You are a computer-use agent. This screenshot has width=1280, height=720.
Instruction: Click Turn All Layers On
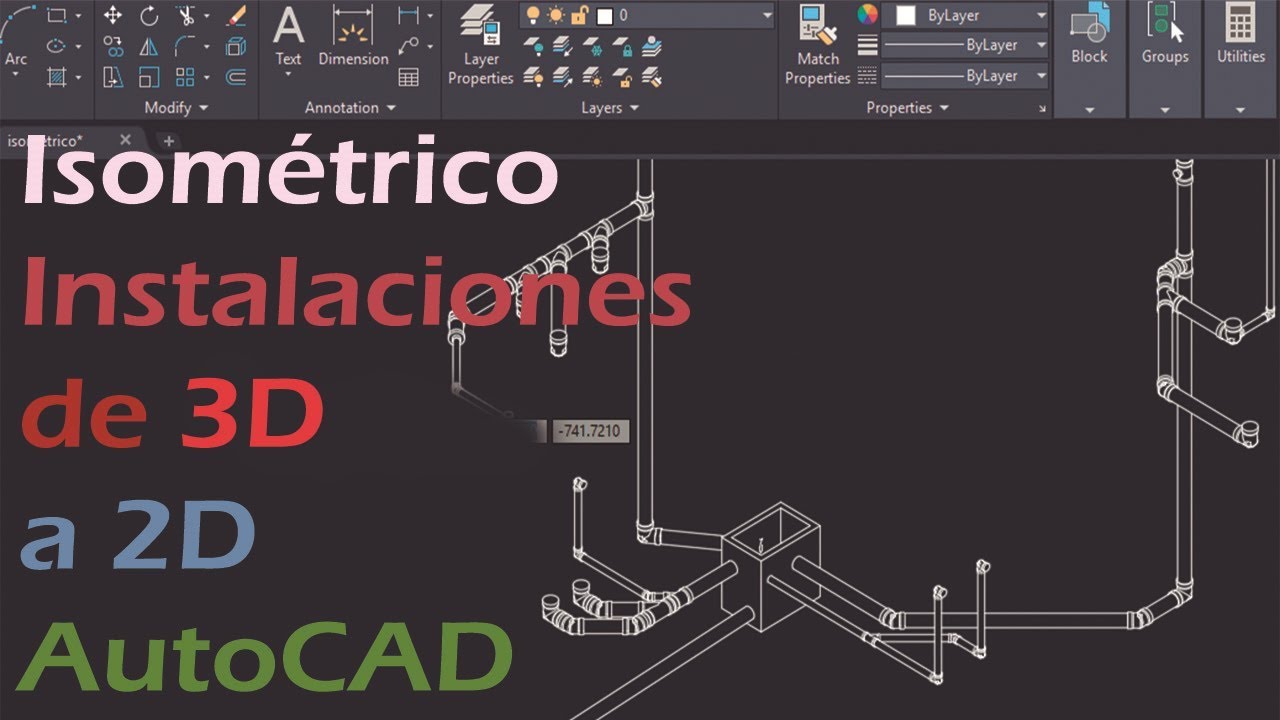tap(534, 75)
